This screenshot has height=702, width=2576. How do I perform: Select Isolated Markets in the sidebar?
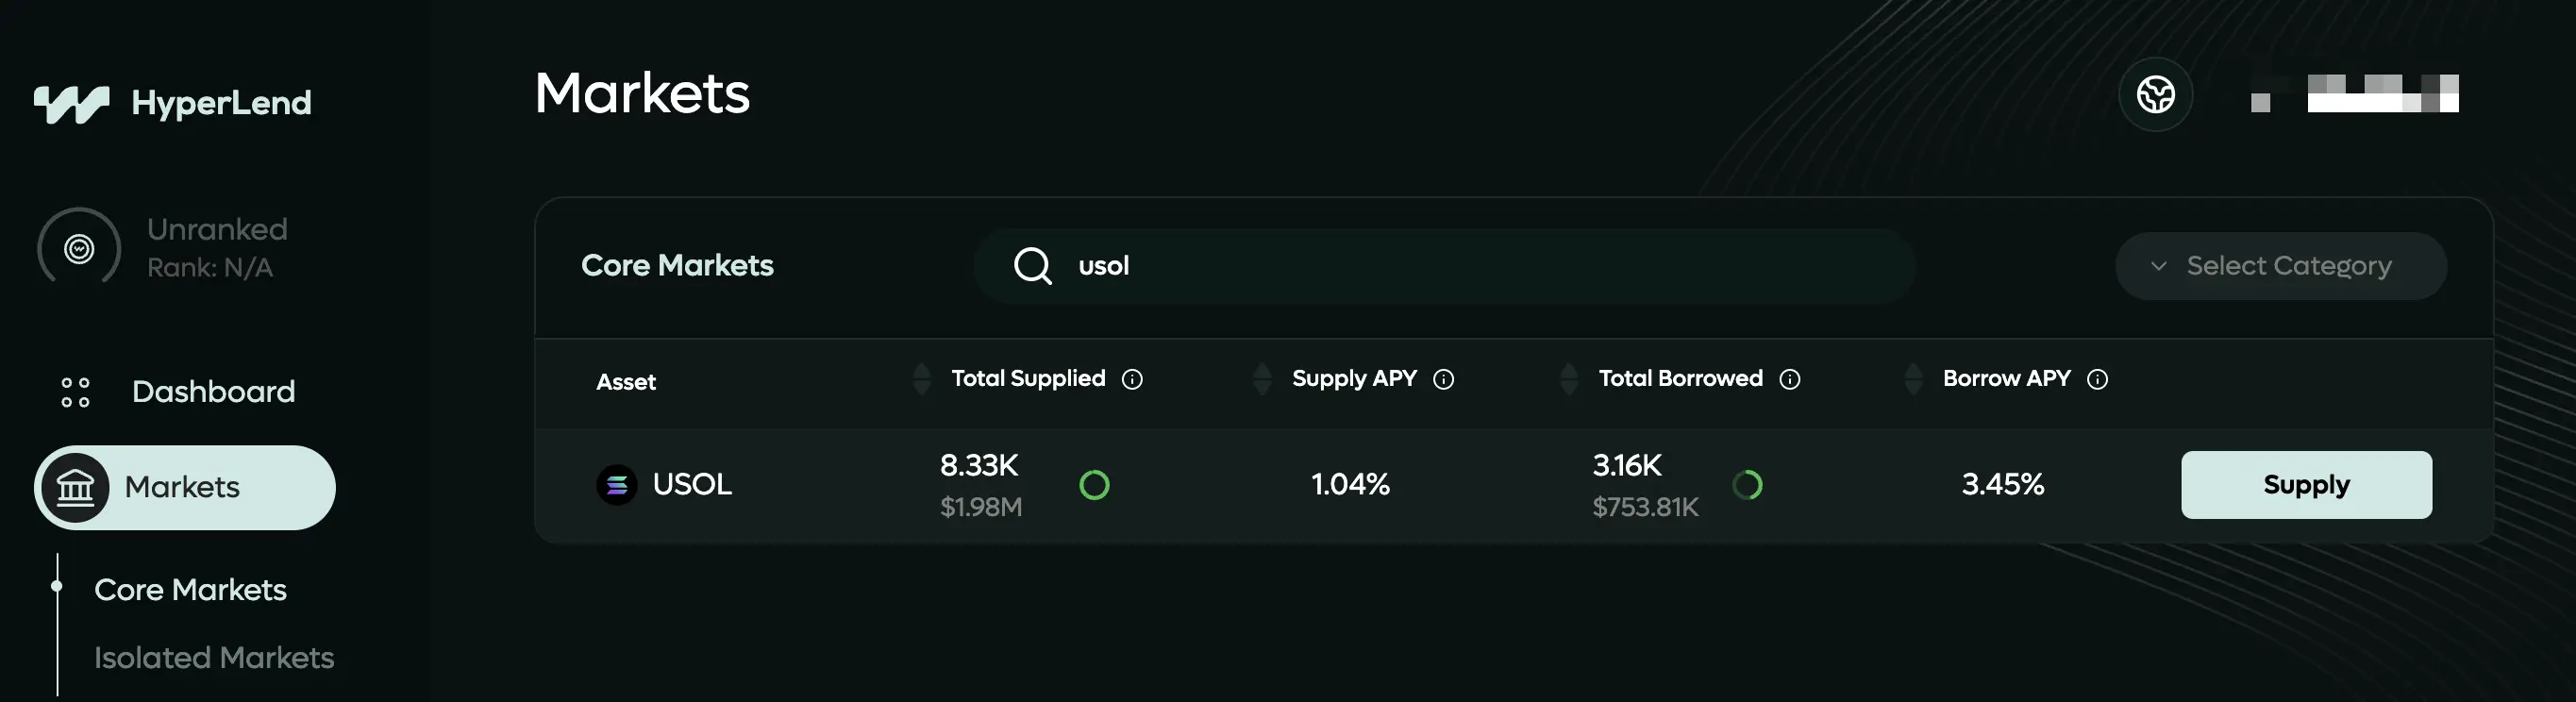[x=214, y=658]
